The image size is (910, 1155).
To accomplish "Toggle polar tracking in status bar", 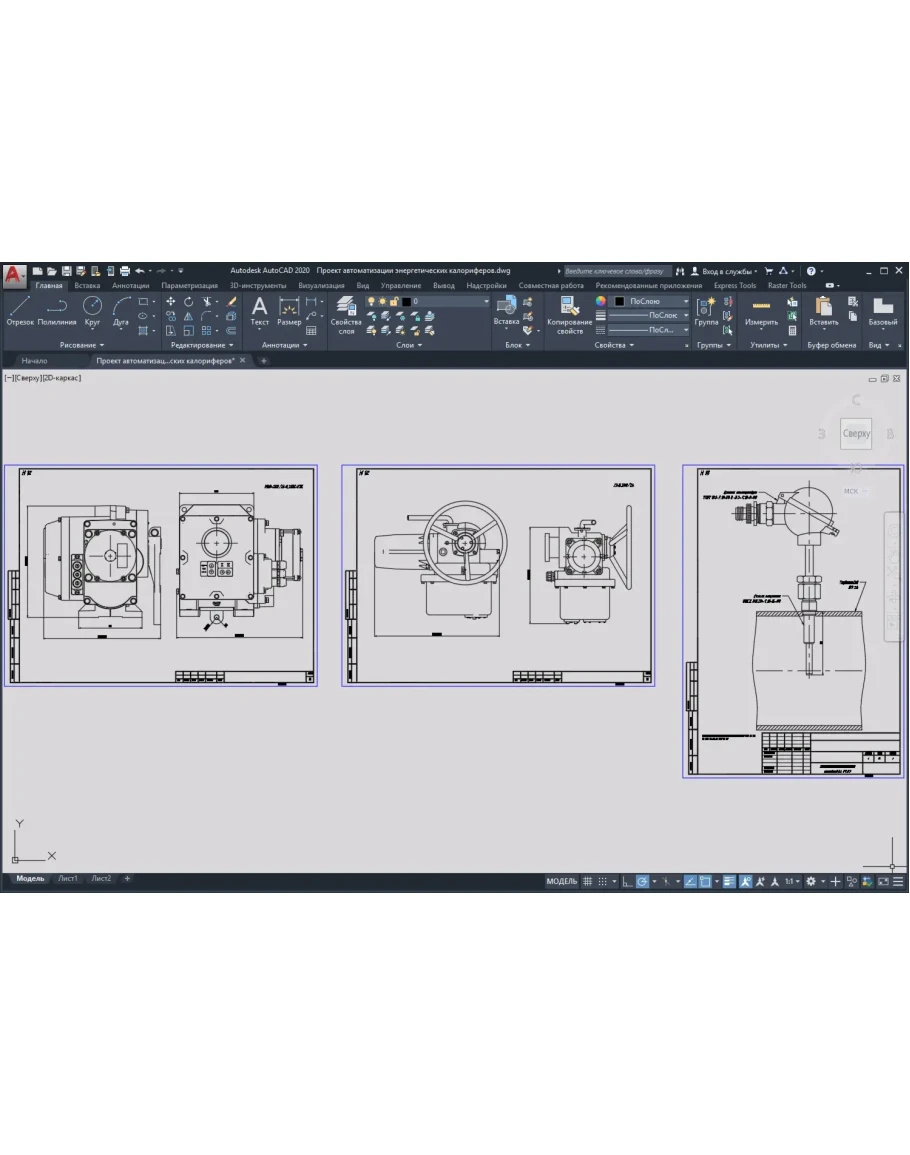I will click(643, 881).
